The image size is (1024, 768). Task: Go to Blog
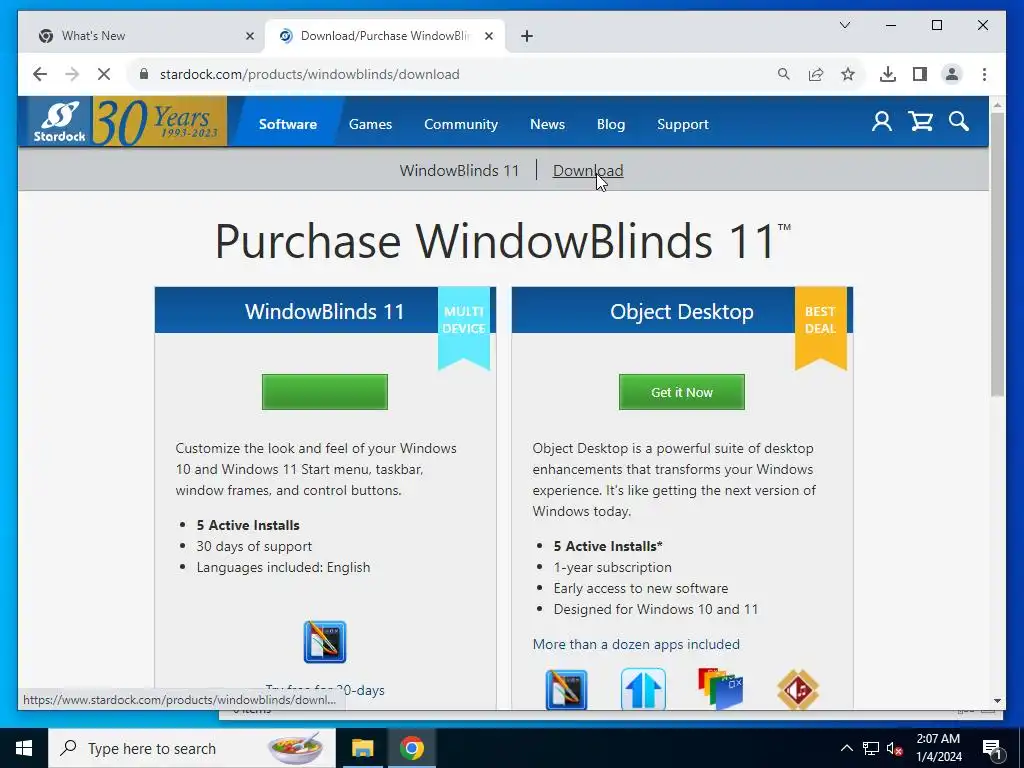click(x=611, y=124)
